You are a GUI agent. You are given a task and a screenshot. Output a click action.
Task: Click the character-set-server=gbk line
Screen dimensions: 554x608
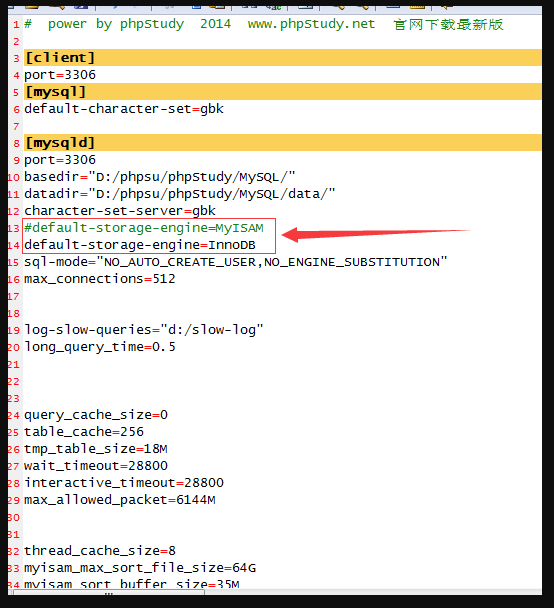(120, 211)
